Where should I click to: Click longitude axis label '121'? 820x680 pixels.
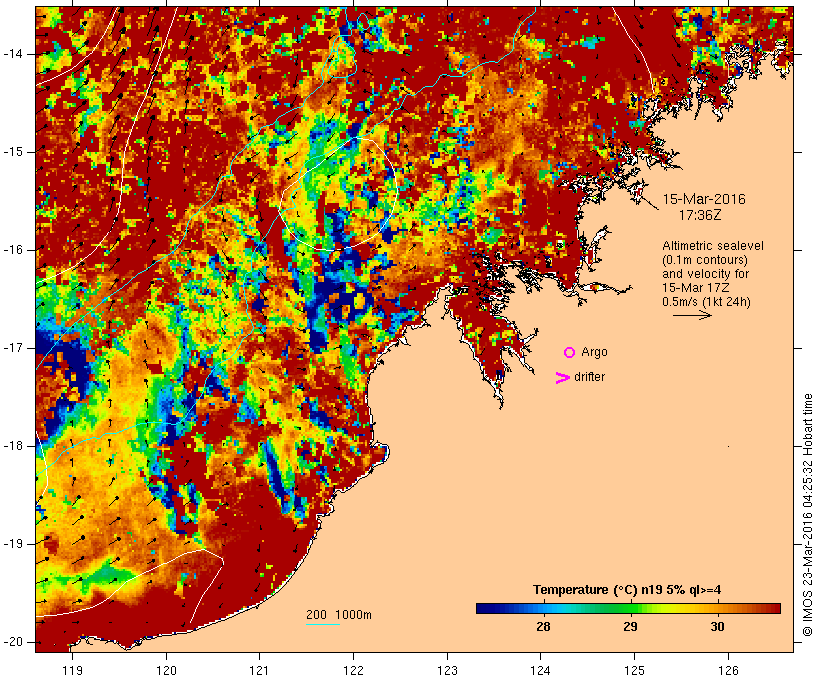(x=259, y=670)
